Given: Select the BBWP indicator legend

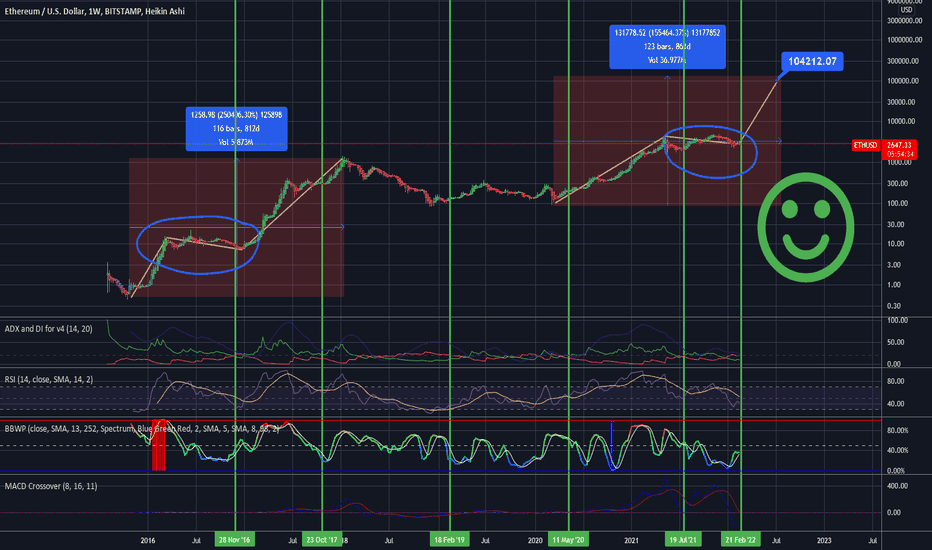Looking at the screenshot, I should point(141,429).
